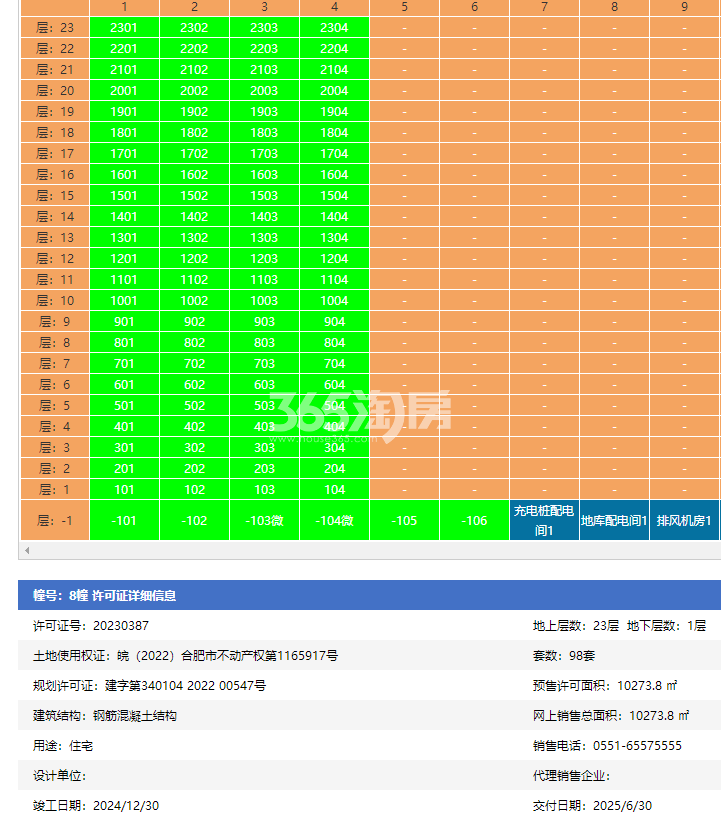Choose unit 204 cell

pyautogui.click(x=334, y=469)
